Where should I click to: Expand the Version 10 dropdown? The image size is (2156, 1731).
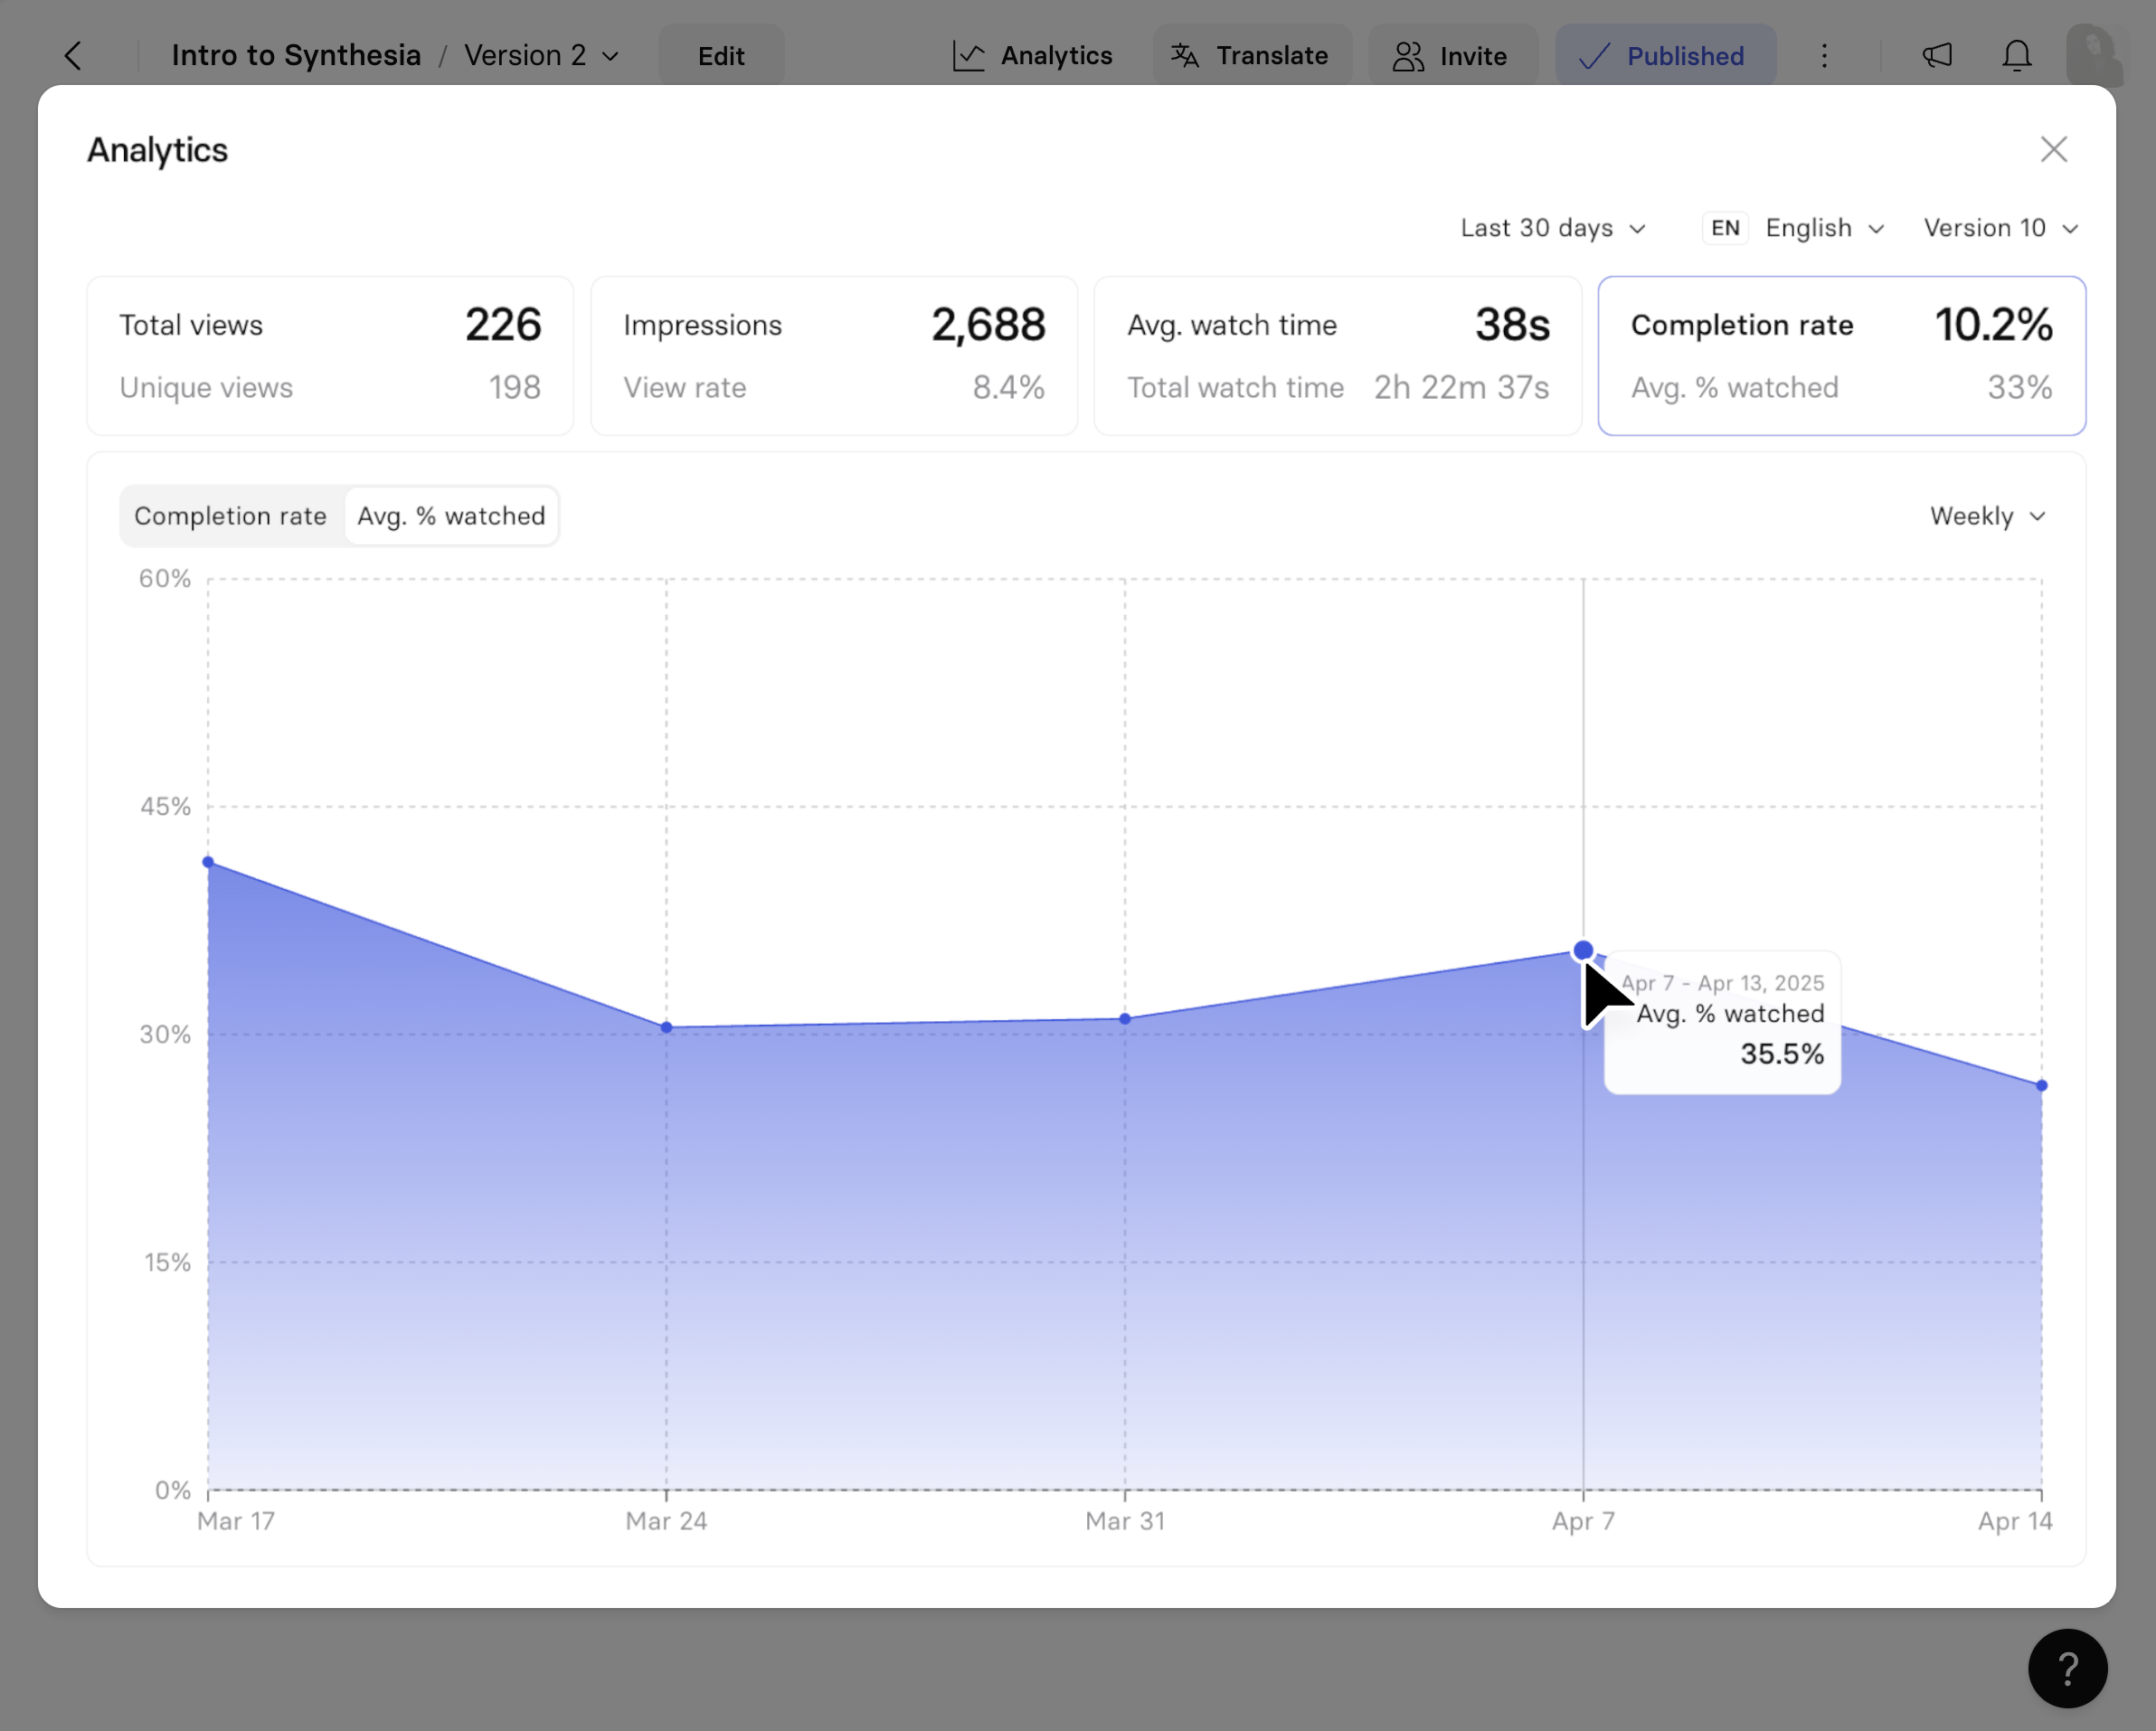coord(2000,228)
